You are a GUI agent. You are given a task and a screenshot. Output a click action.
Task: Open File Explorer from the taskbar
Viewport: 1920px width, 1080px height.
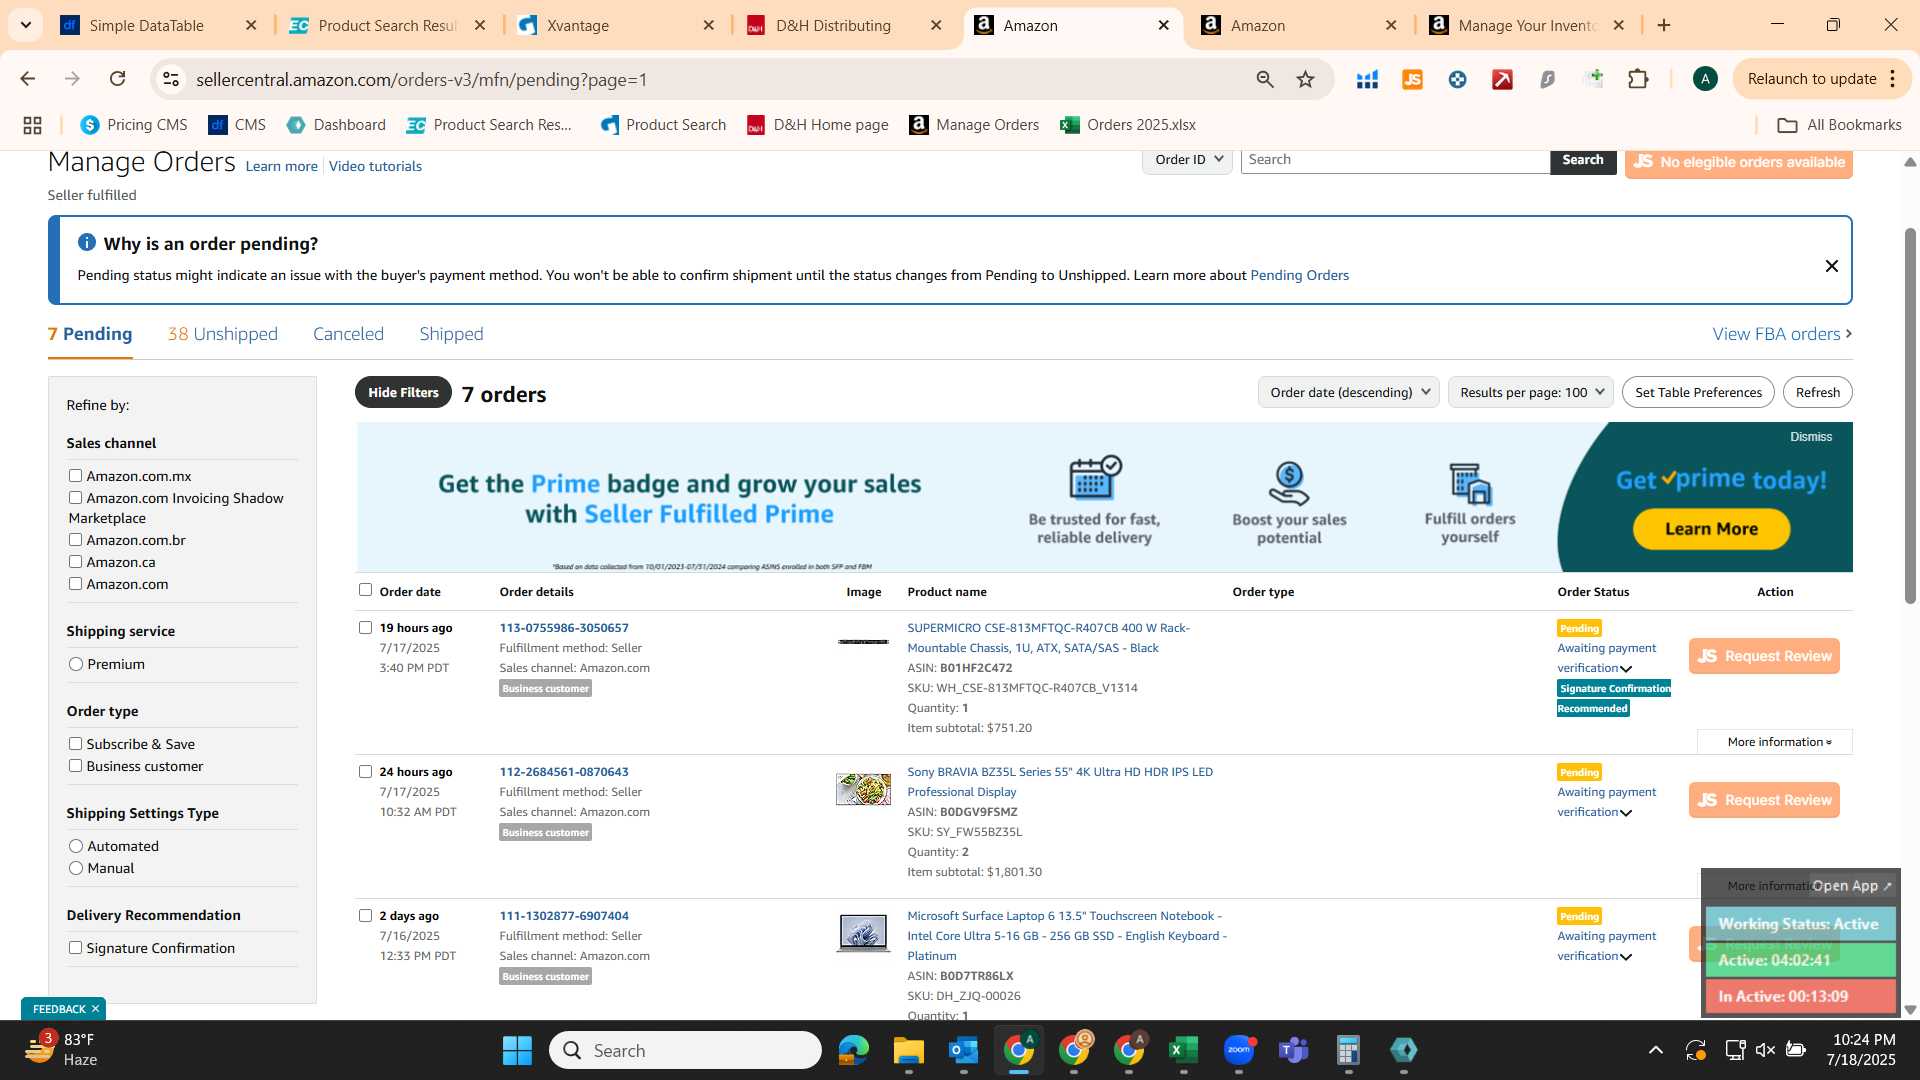908,1050
